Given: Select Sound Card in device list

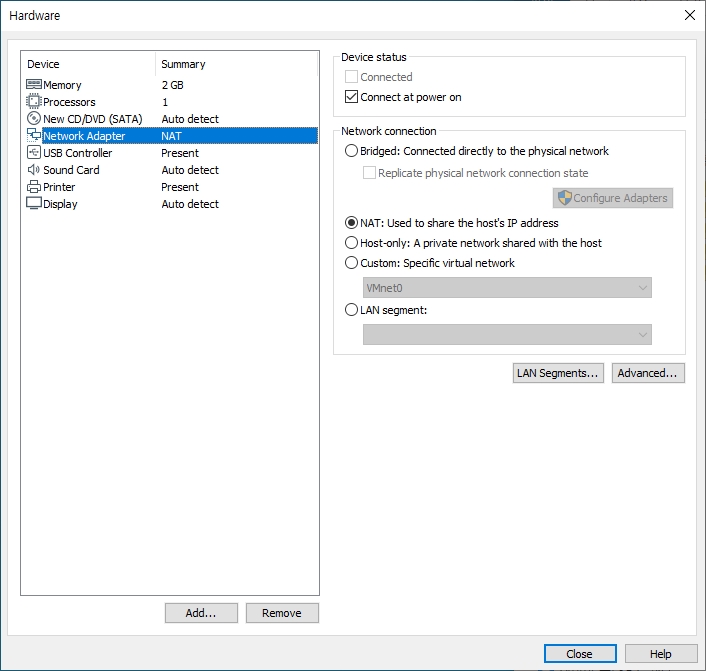Looking at the screenshot, I should coord(171,170).
